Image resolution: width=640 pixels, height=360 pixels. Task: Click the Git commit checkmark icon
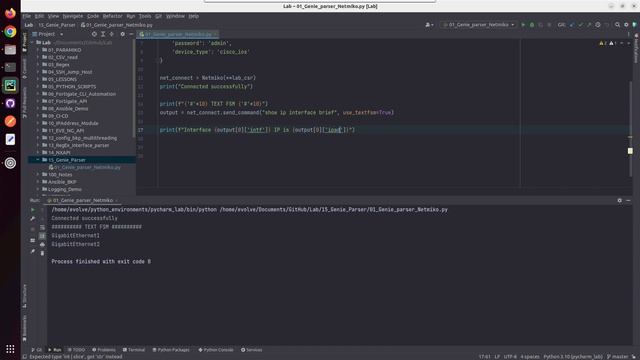pos(580,25)
